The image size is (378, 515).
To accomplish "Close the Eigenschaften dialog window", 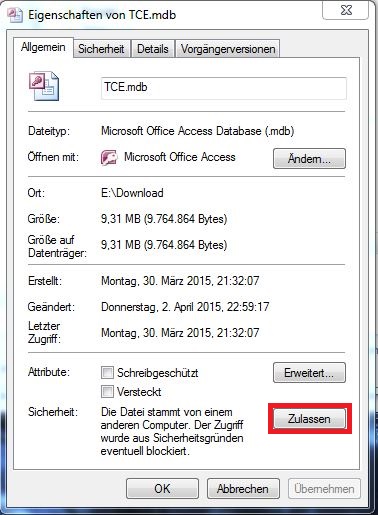I will click(346, 10).
